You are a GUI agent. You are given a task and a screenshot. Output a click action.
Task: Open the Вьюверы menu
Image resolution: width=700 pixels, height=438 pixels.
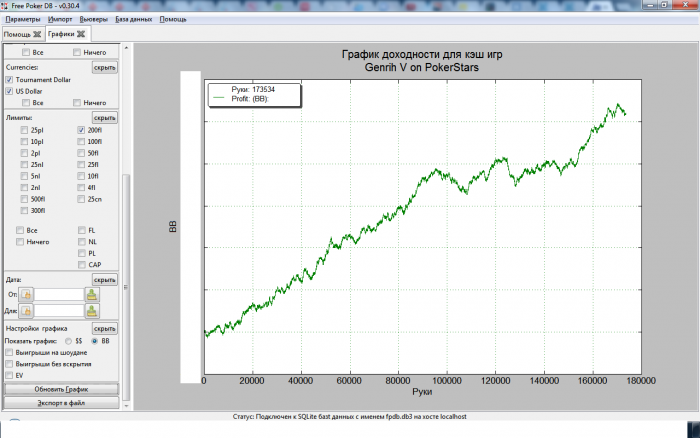pos(94,19)
